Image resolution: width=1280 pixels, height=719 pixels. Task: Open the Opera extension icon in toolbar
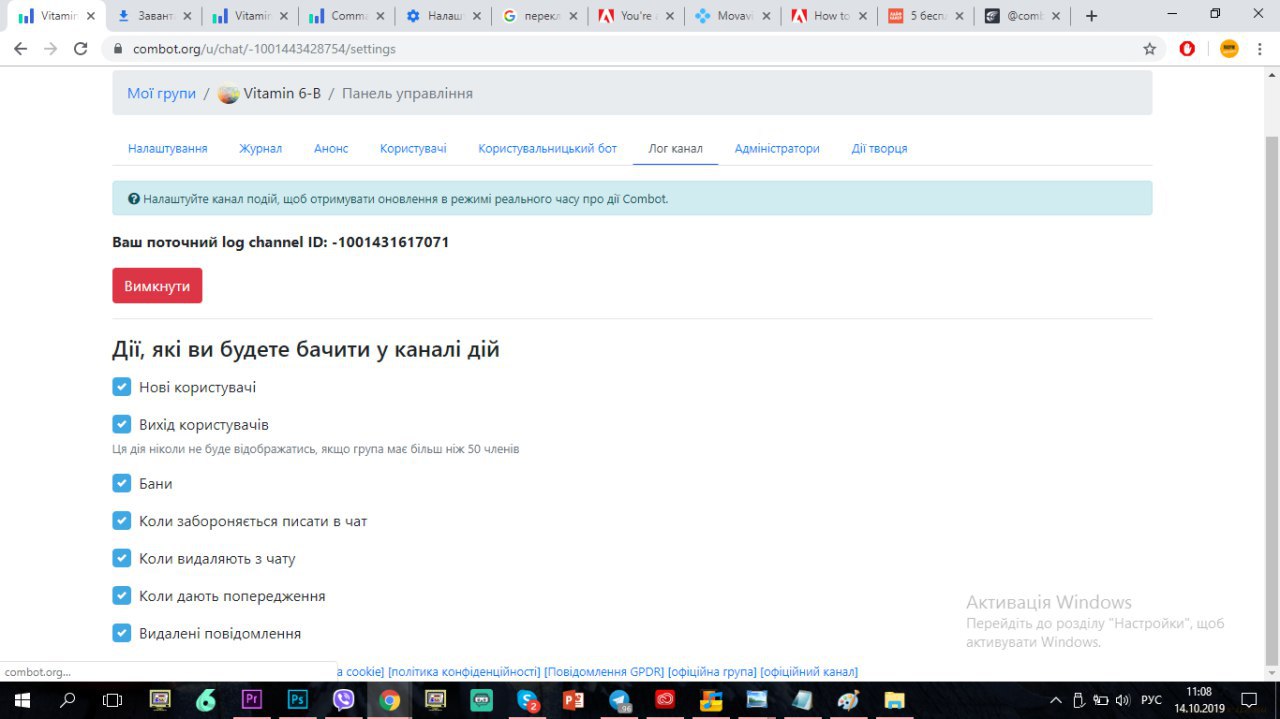tap(1187, 48)
